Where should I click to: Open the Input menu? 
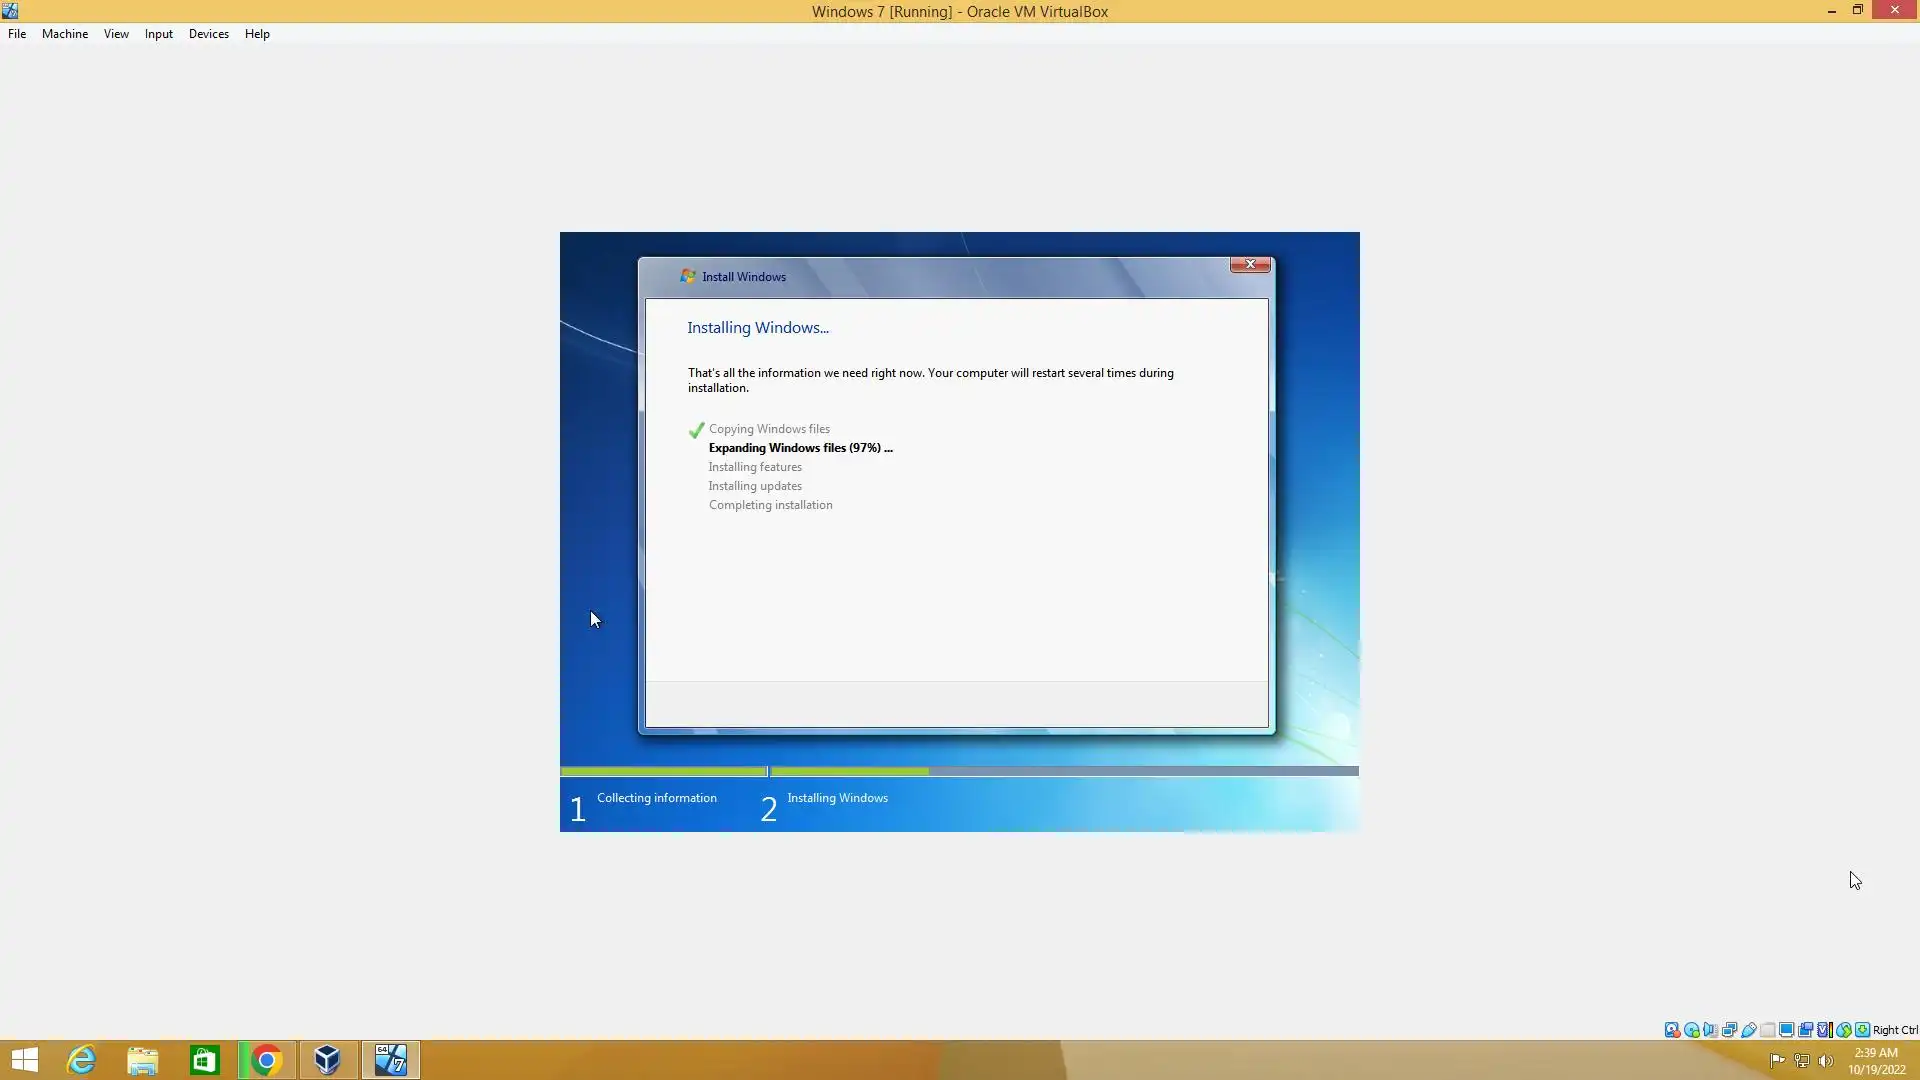tap(158, 34)
